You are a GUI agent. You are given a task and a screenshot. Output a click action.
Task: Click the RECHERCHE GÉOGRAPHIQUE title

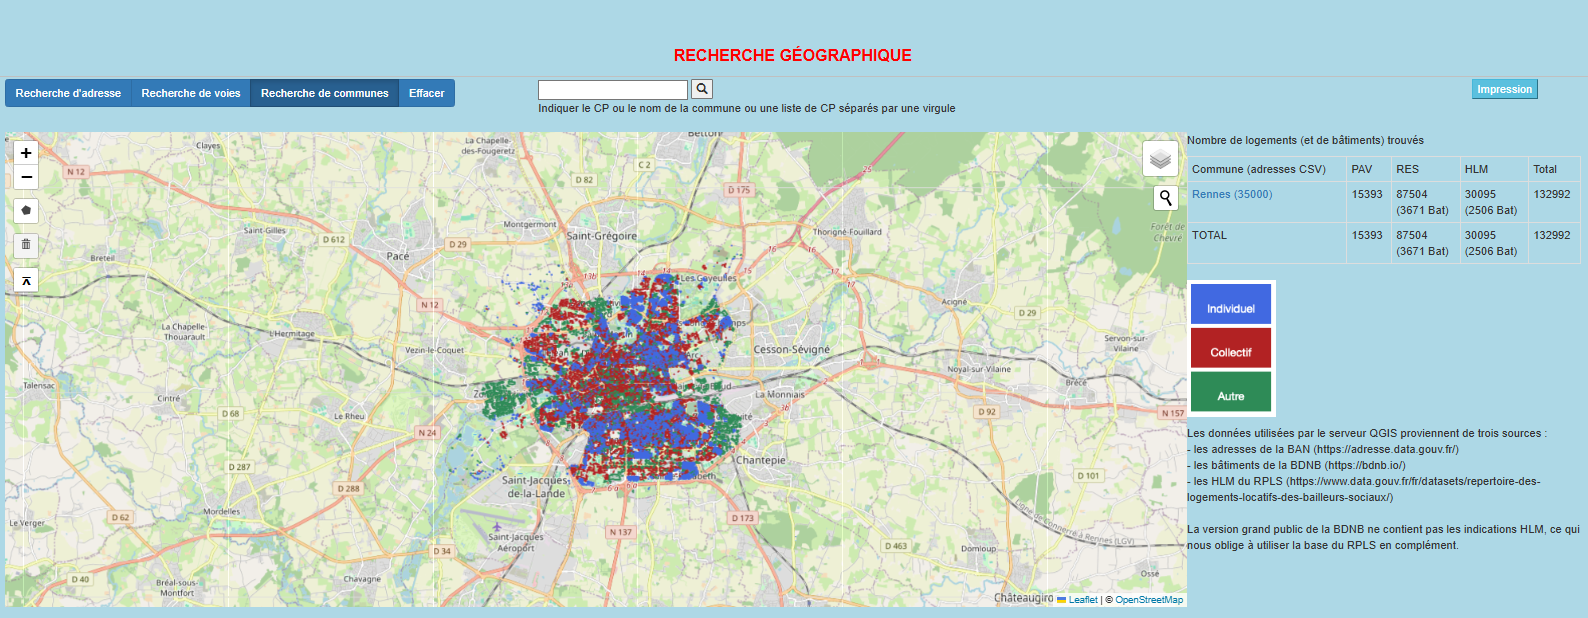tap(793, 55)
